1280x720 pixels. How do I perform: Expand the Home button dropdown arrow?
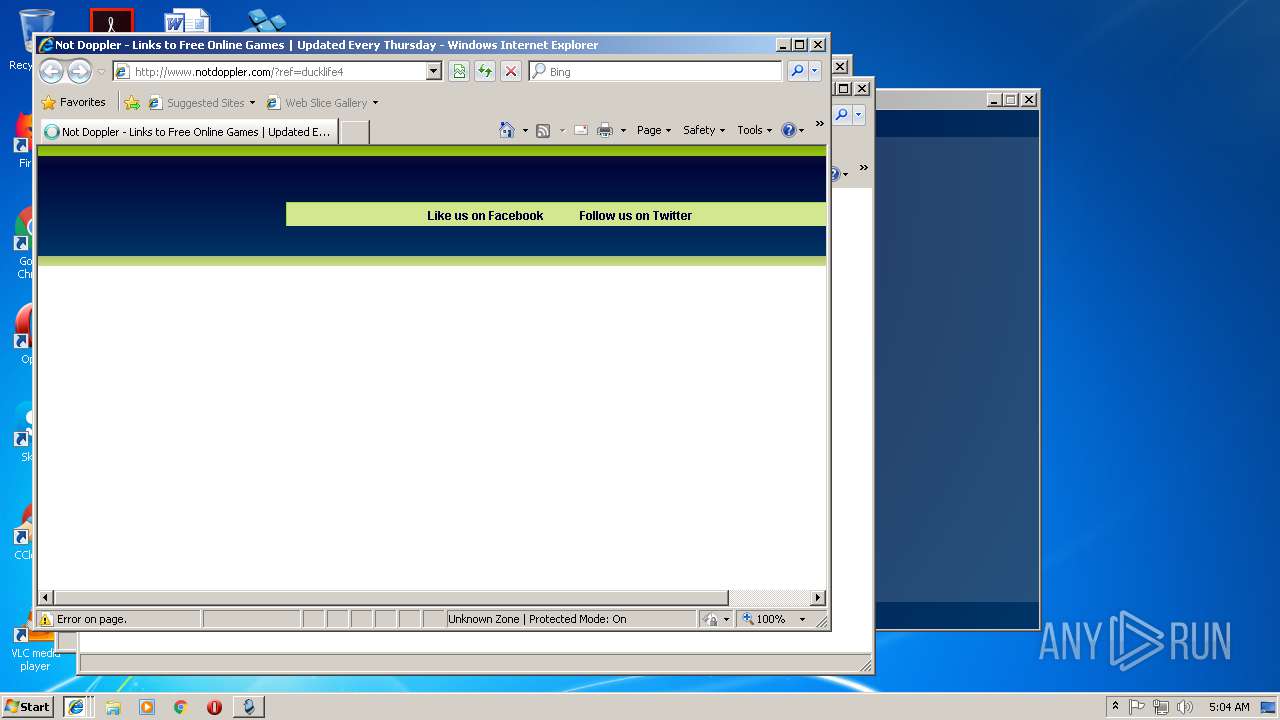[x=525, y=130]
